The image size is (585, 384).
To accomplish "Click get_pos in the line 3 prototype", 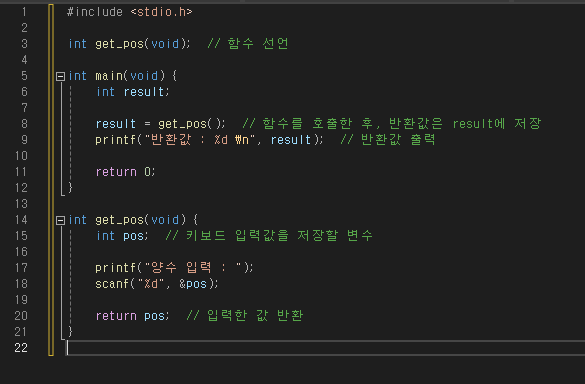I will point(119,44).
